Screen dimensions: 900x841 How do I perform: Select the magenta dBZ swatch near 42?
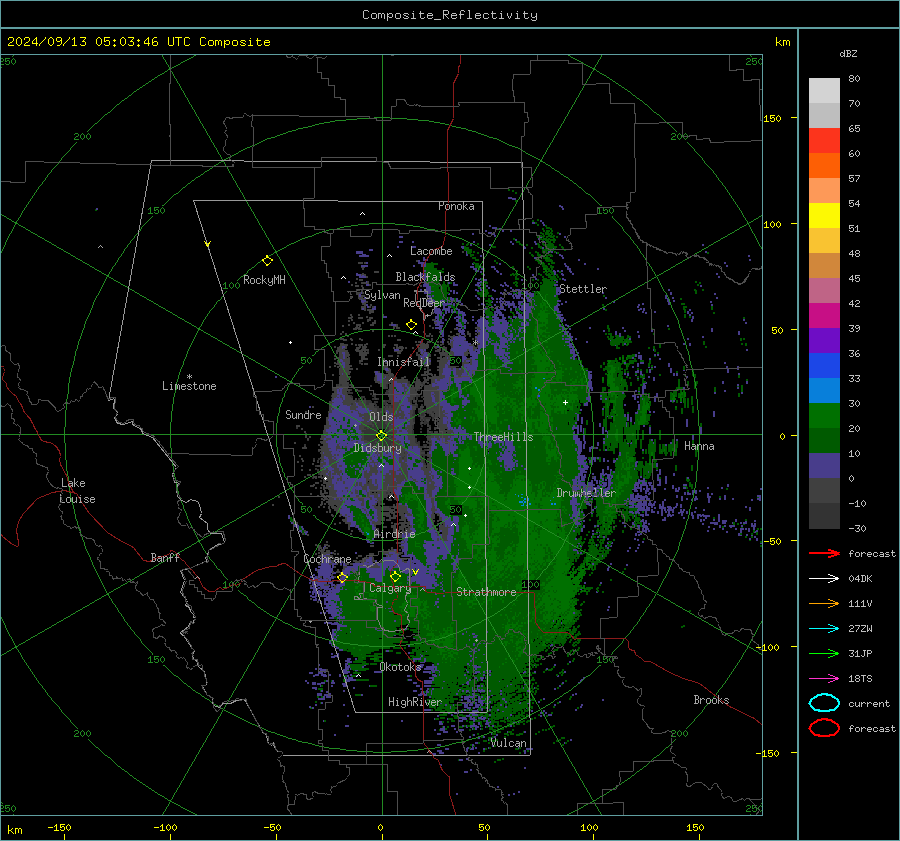tap(824, 316)
